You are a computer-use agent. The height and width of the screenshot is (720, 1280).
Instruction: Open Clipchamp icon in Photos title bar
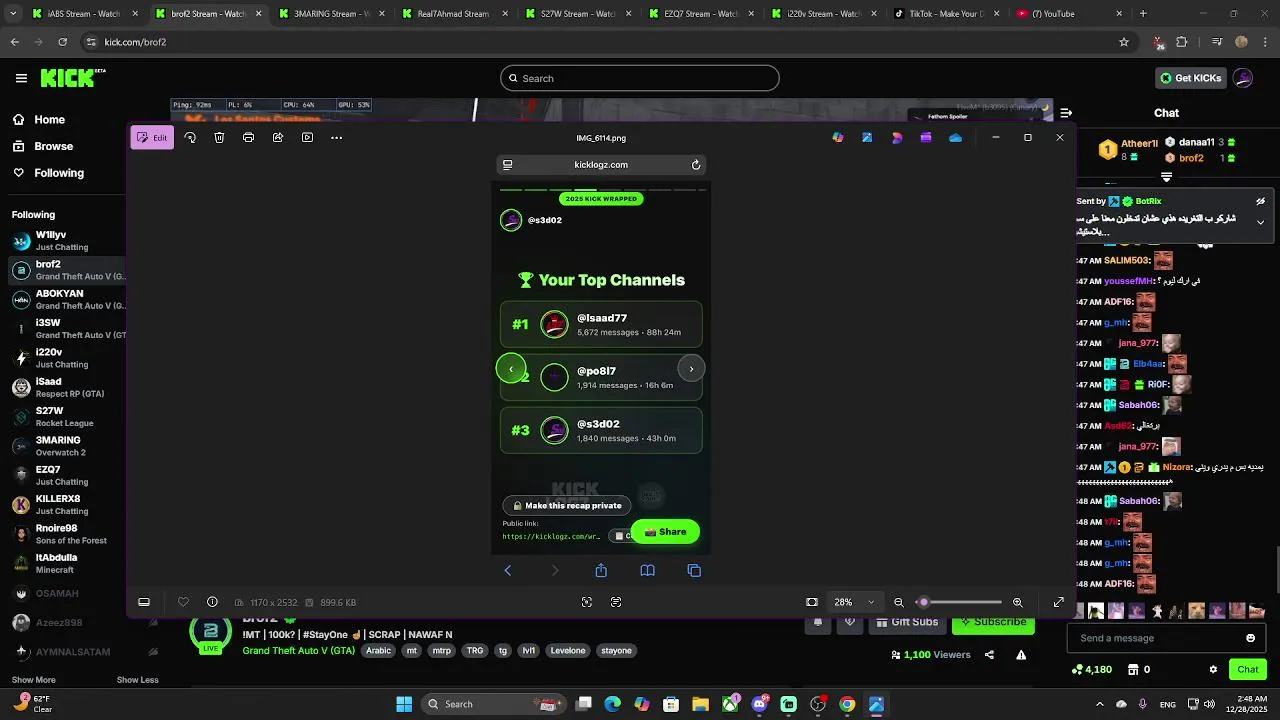926,138
